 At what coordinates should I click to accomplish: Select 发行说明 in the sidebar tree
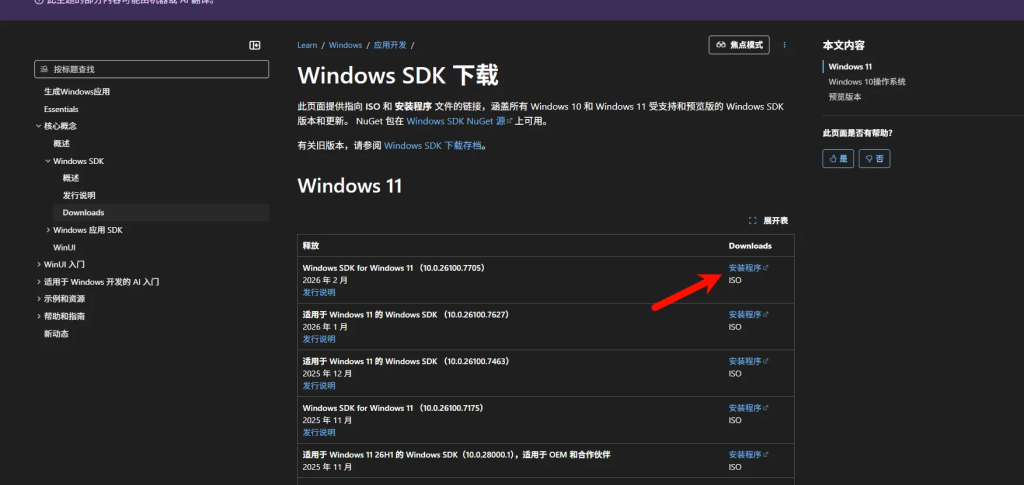pos(79,195)
